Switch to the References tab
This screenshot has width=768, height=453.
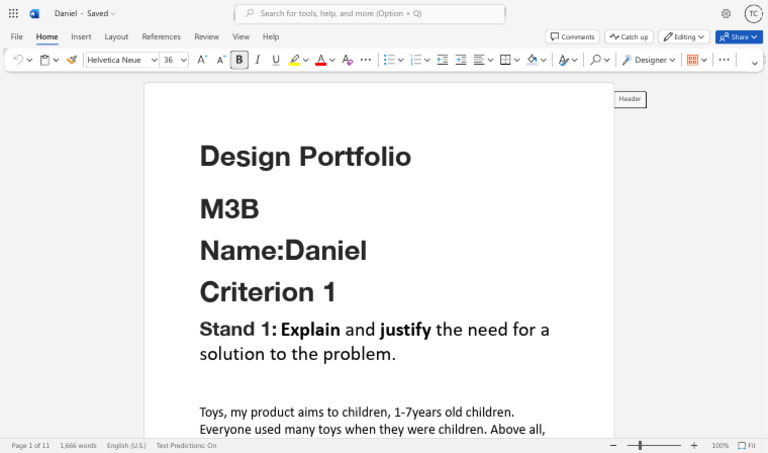point(161,37)
